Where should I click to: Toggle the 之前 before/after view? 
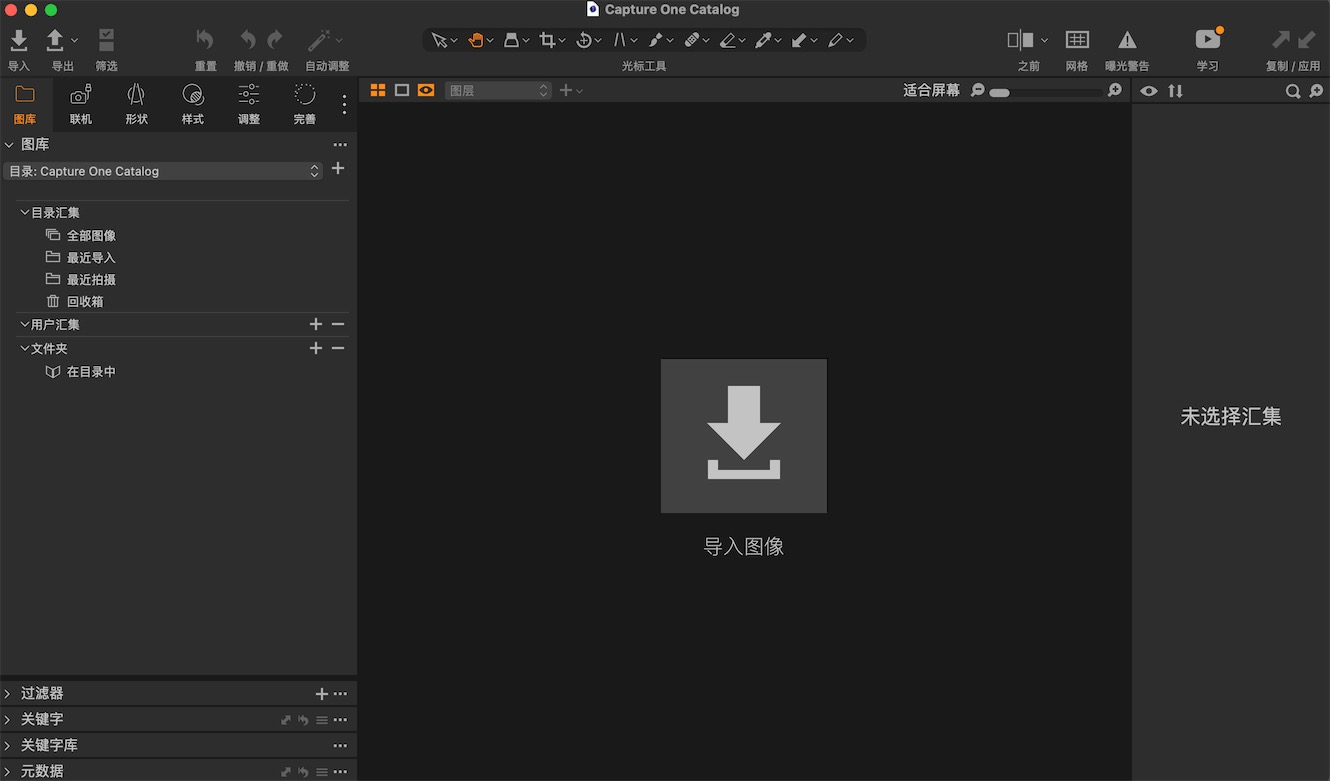click(1020, 40)
